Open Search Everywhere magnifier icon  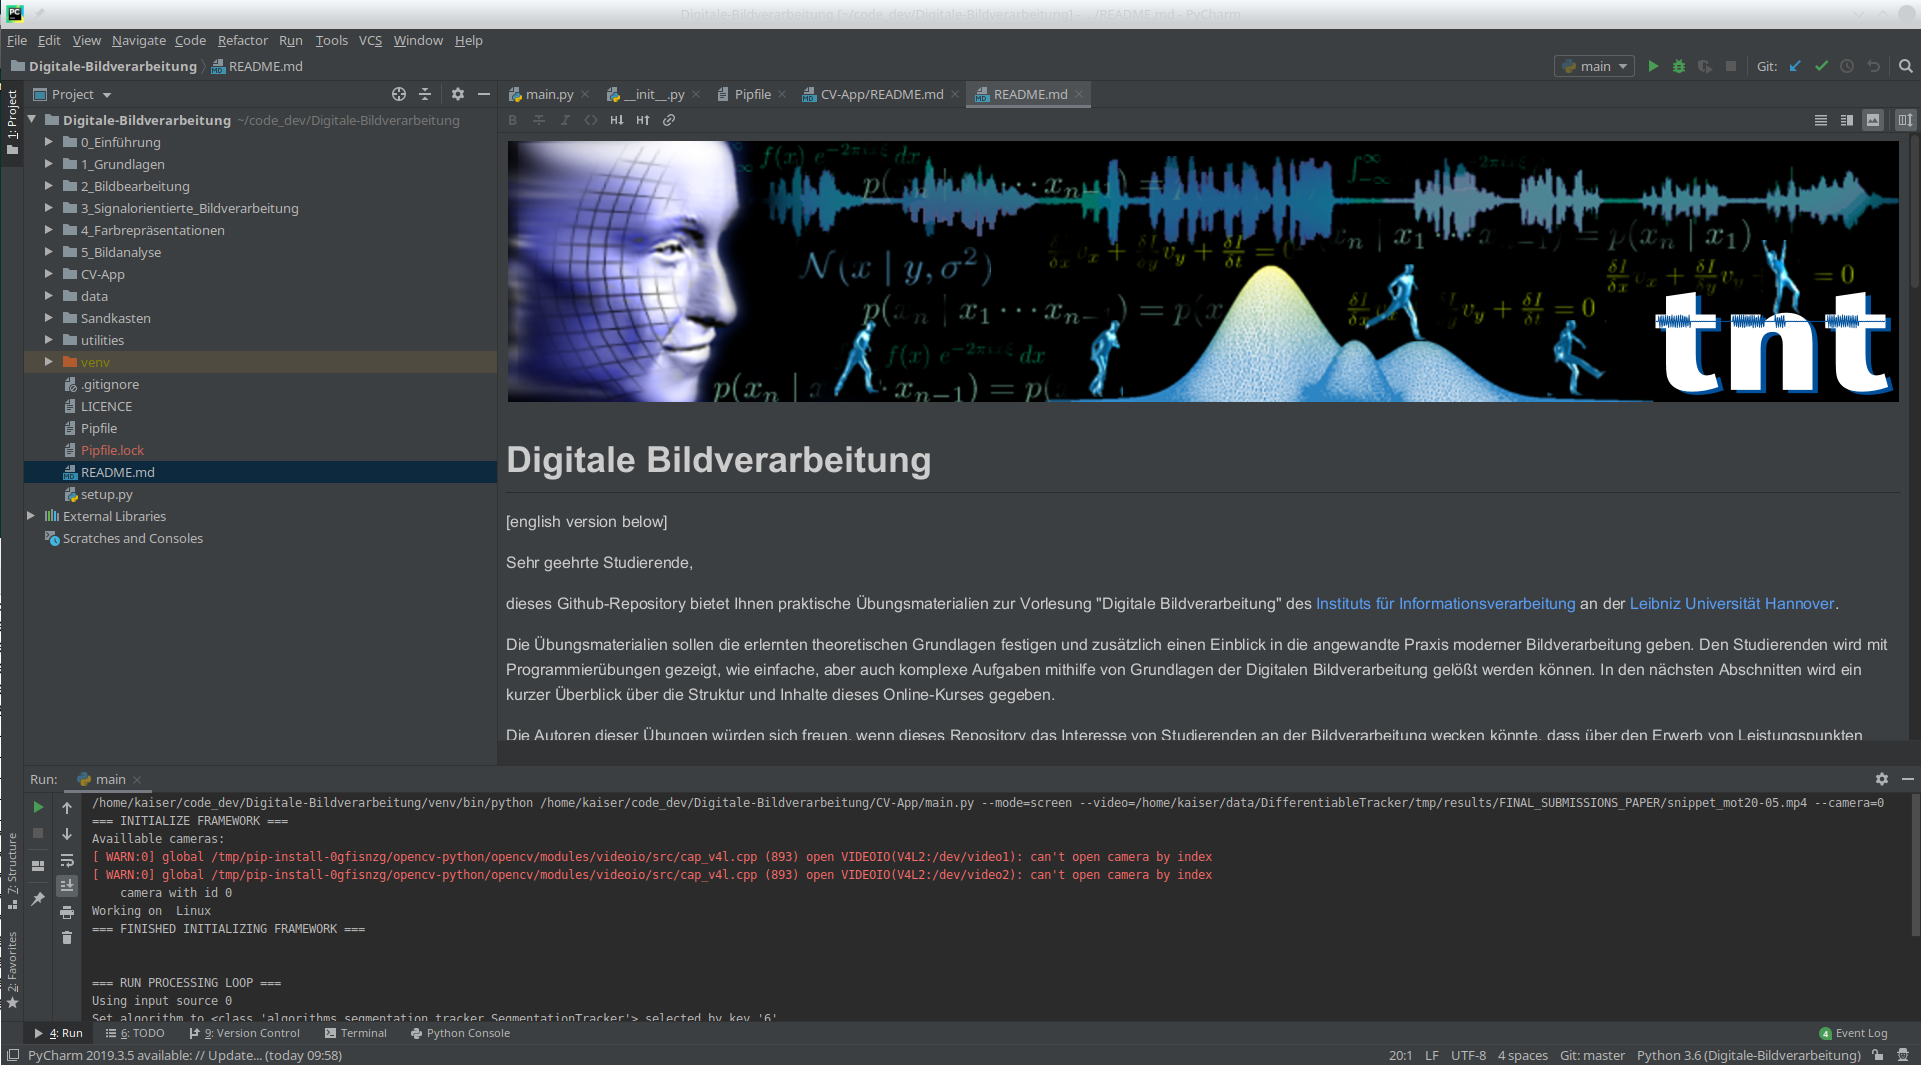[1906, 66]
